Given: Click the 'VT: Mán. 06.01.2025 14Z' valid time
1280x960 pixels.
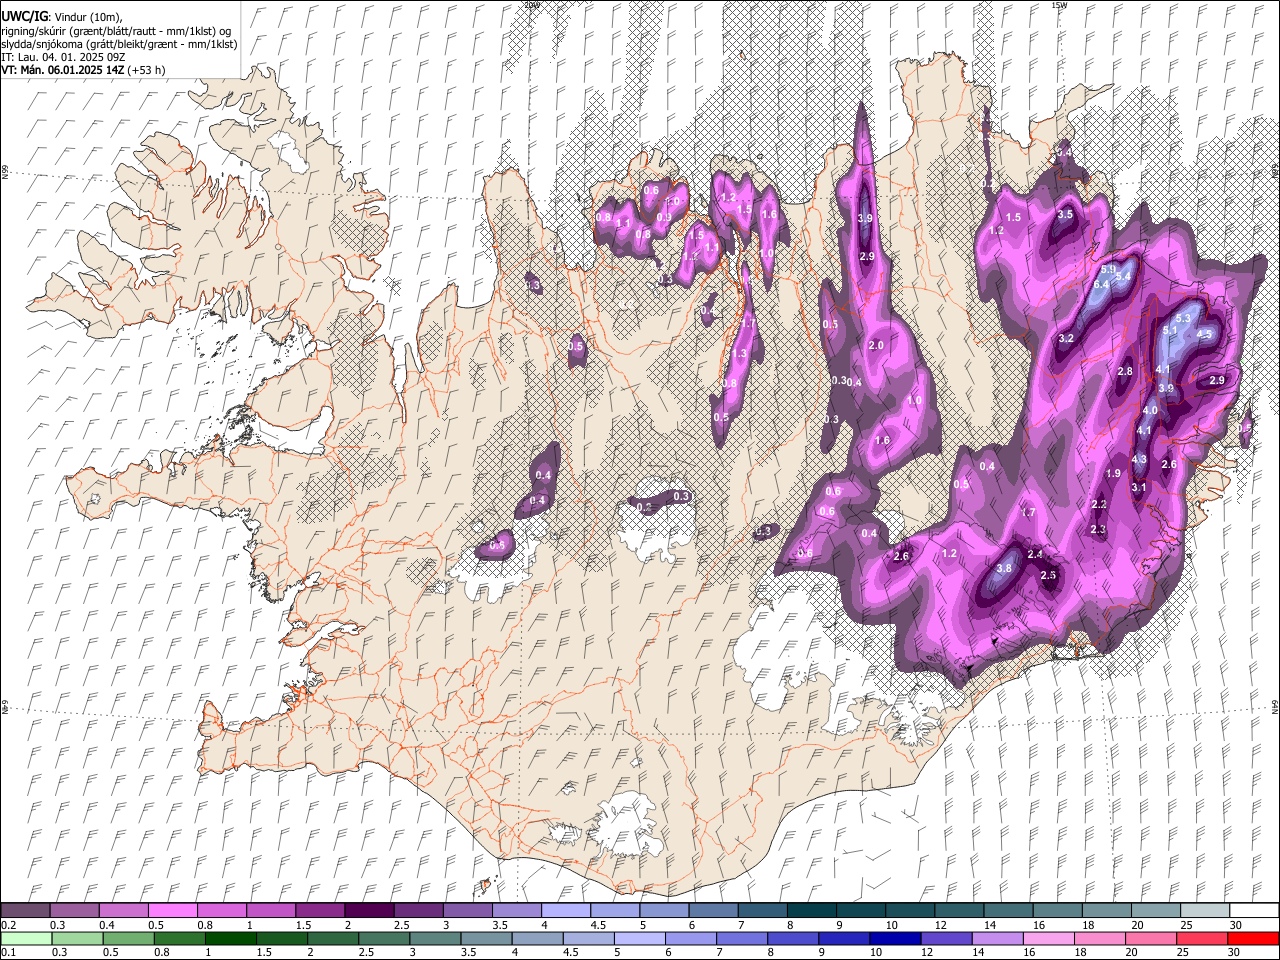Looking at the screenshot, I should coord(62,70).
